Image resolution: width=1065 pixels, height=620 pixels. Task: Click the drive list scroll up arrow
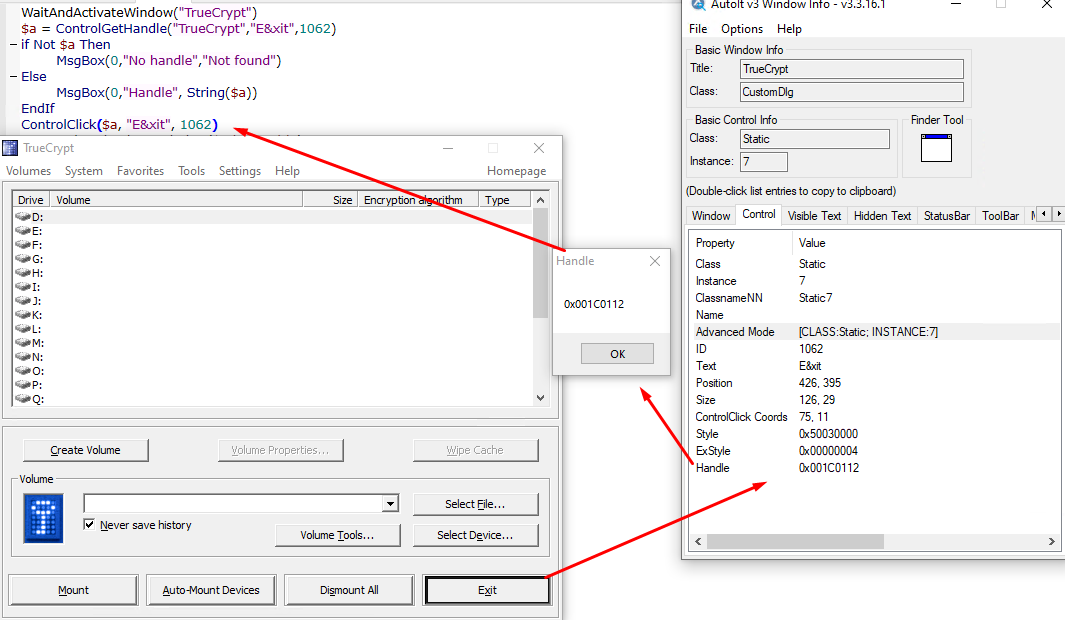(541, 200)
